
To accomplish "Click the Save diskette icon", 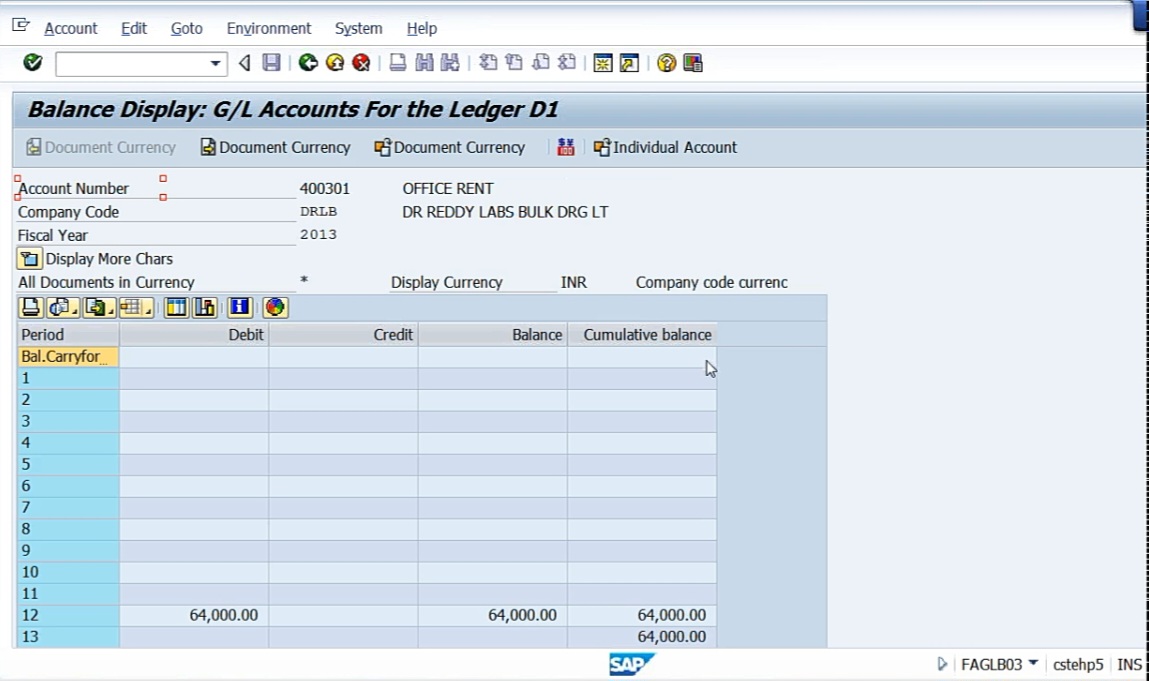I will pos(271,63).
